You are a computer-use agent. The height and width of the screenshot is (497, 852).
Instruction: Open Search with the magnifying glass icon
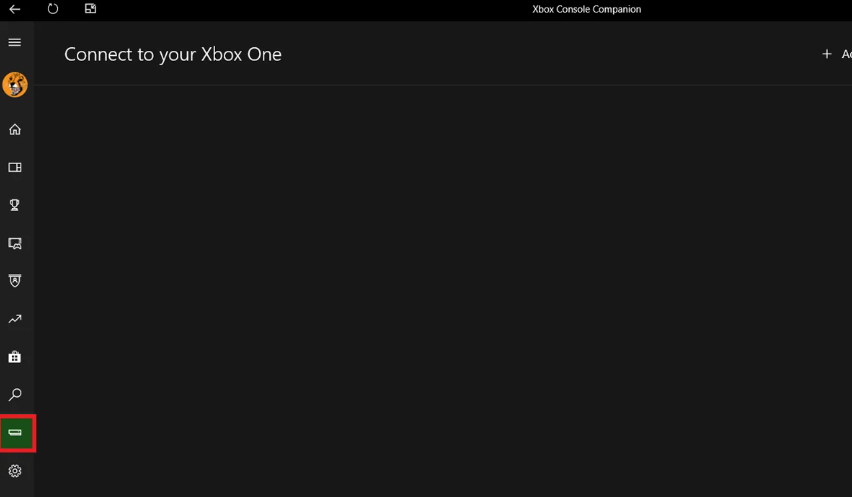[x=15, y=395]
